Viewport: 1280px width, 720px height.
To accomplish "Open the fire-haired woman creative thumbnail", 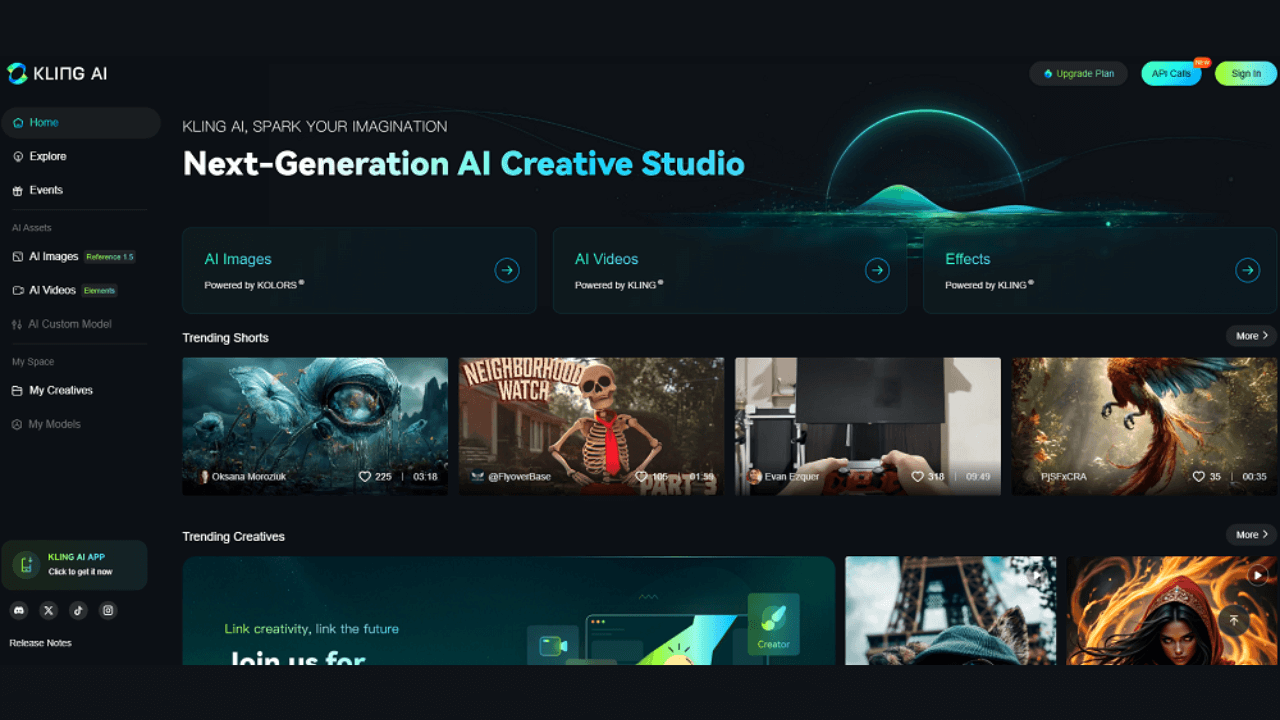I will [1171, 611].
